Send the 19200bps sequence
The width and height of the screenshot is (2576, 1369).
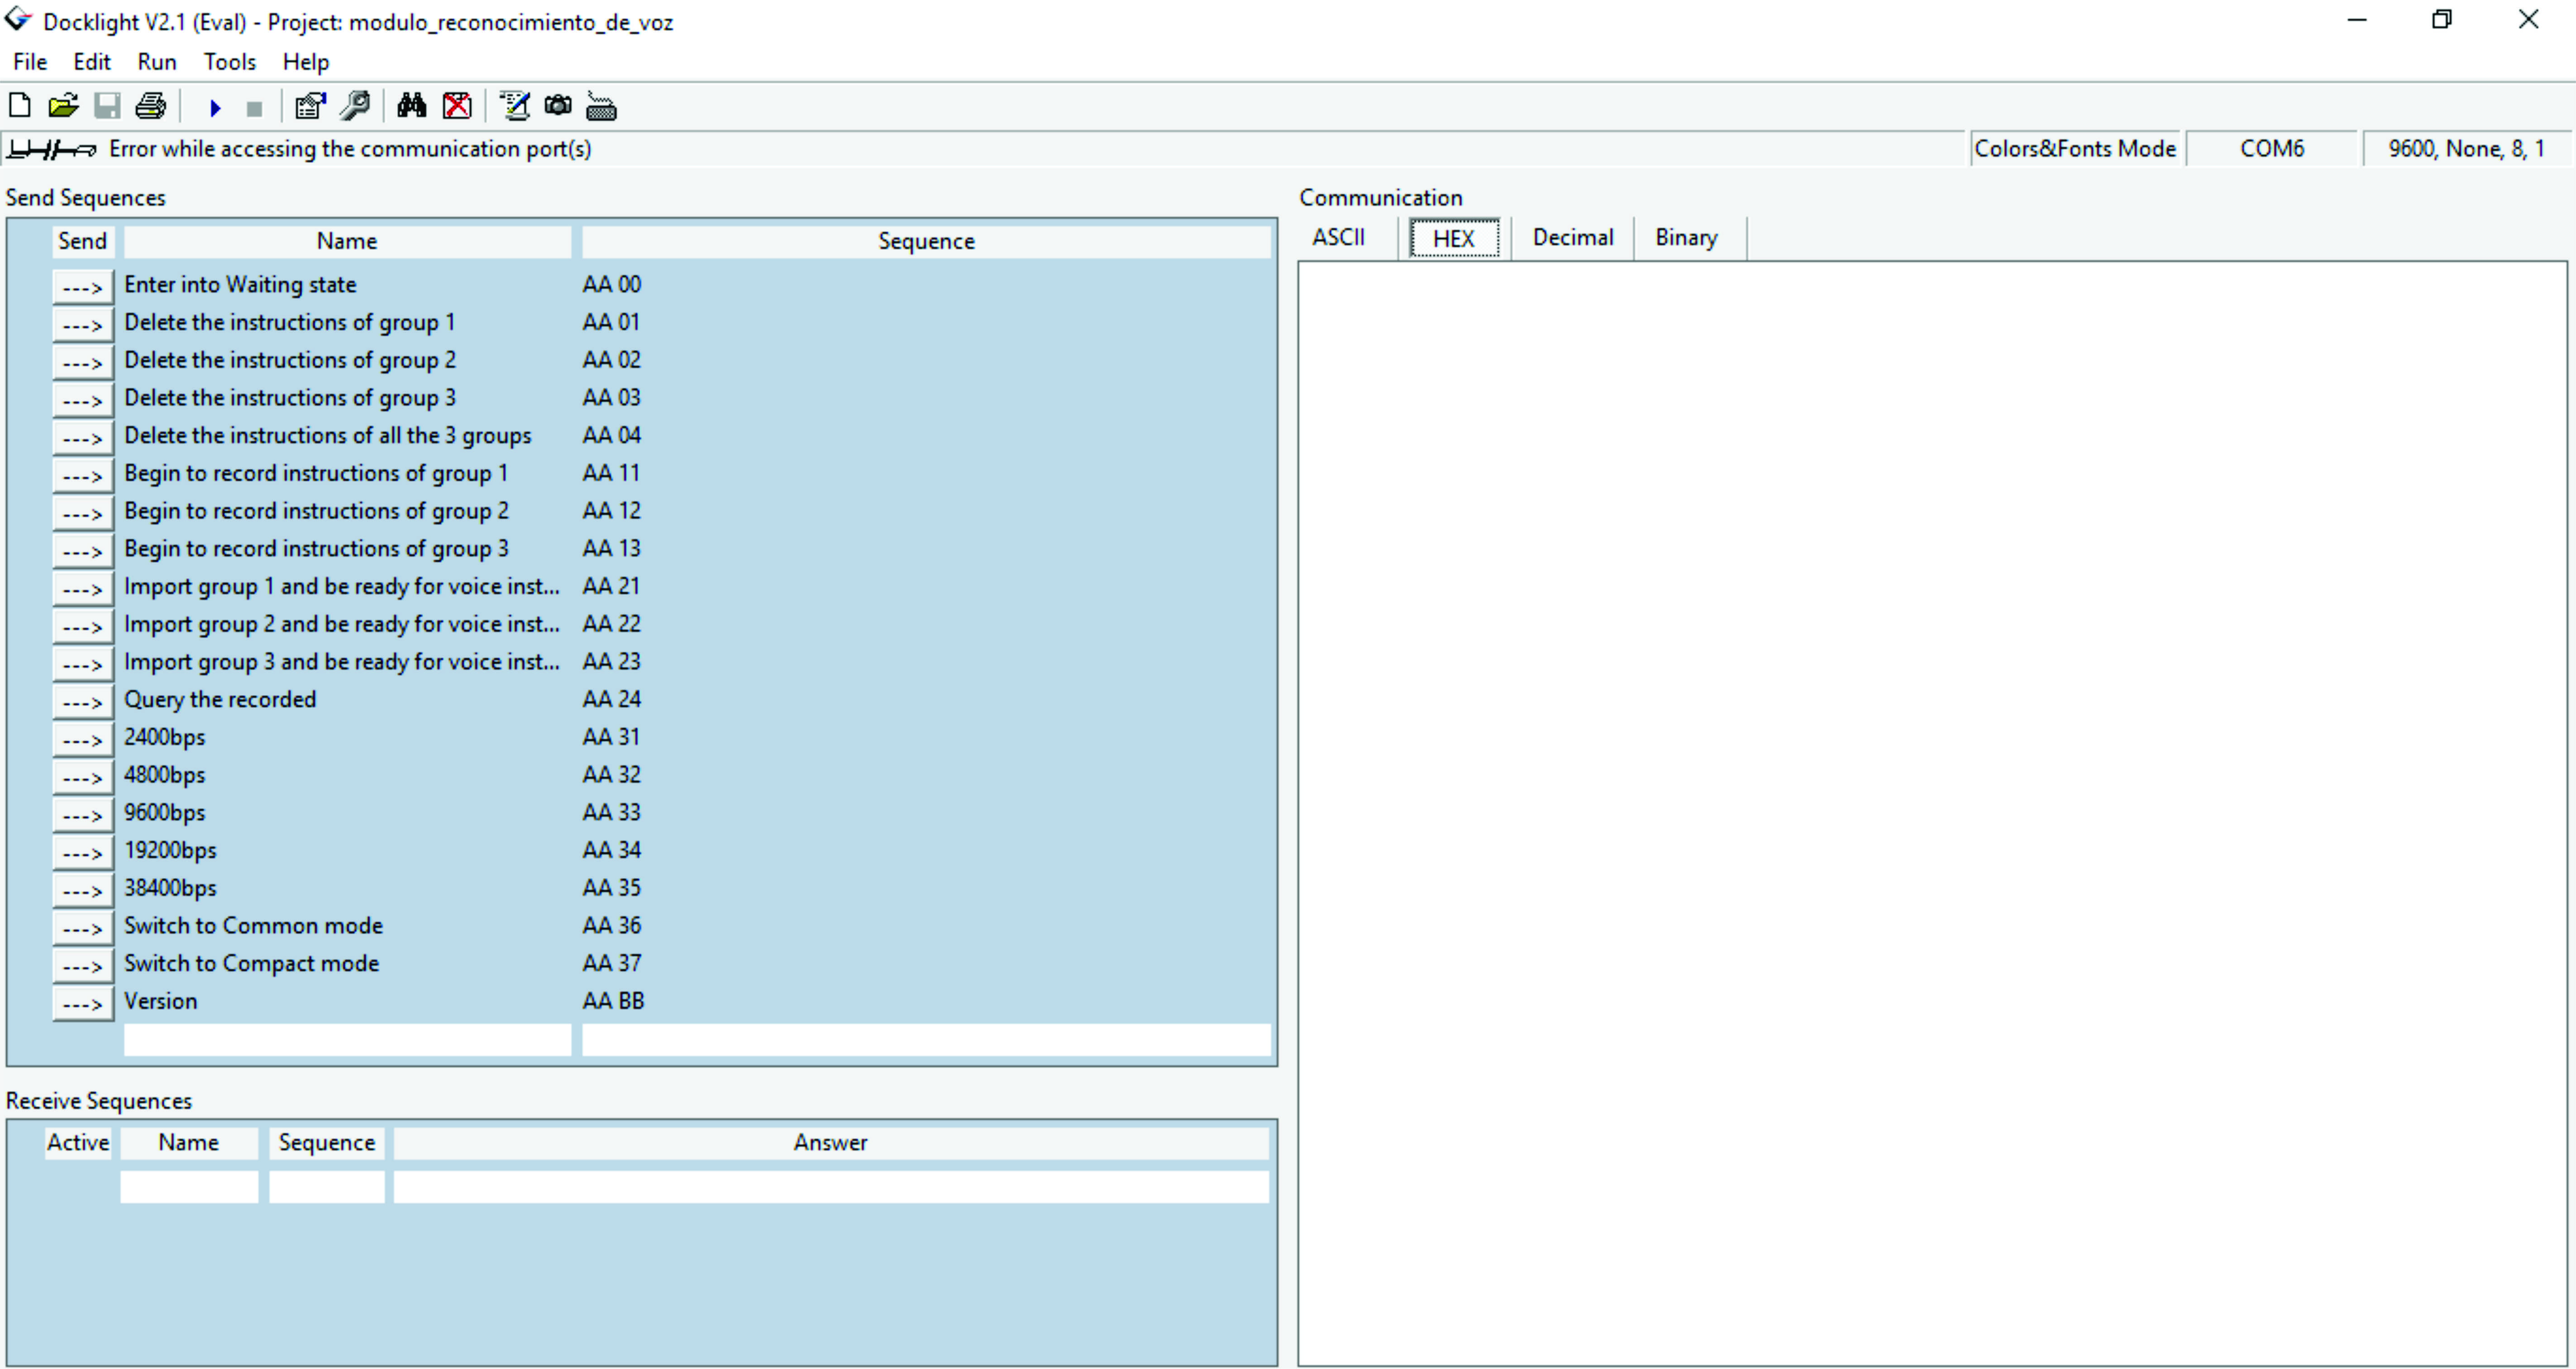pyautogui.click(x=83, y=852)
